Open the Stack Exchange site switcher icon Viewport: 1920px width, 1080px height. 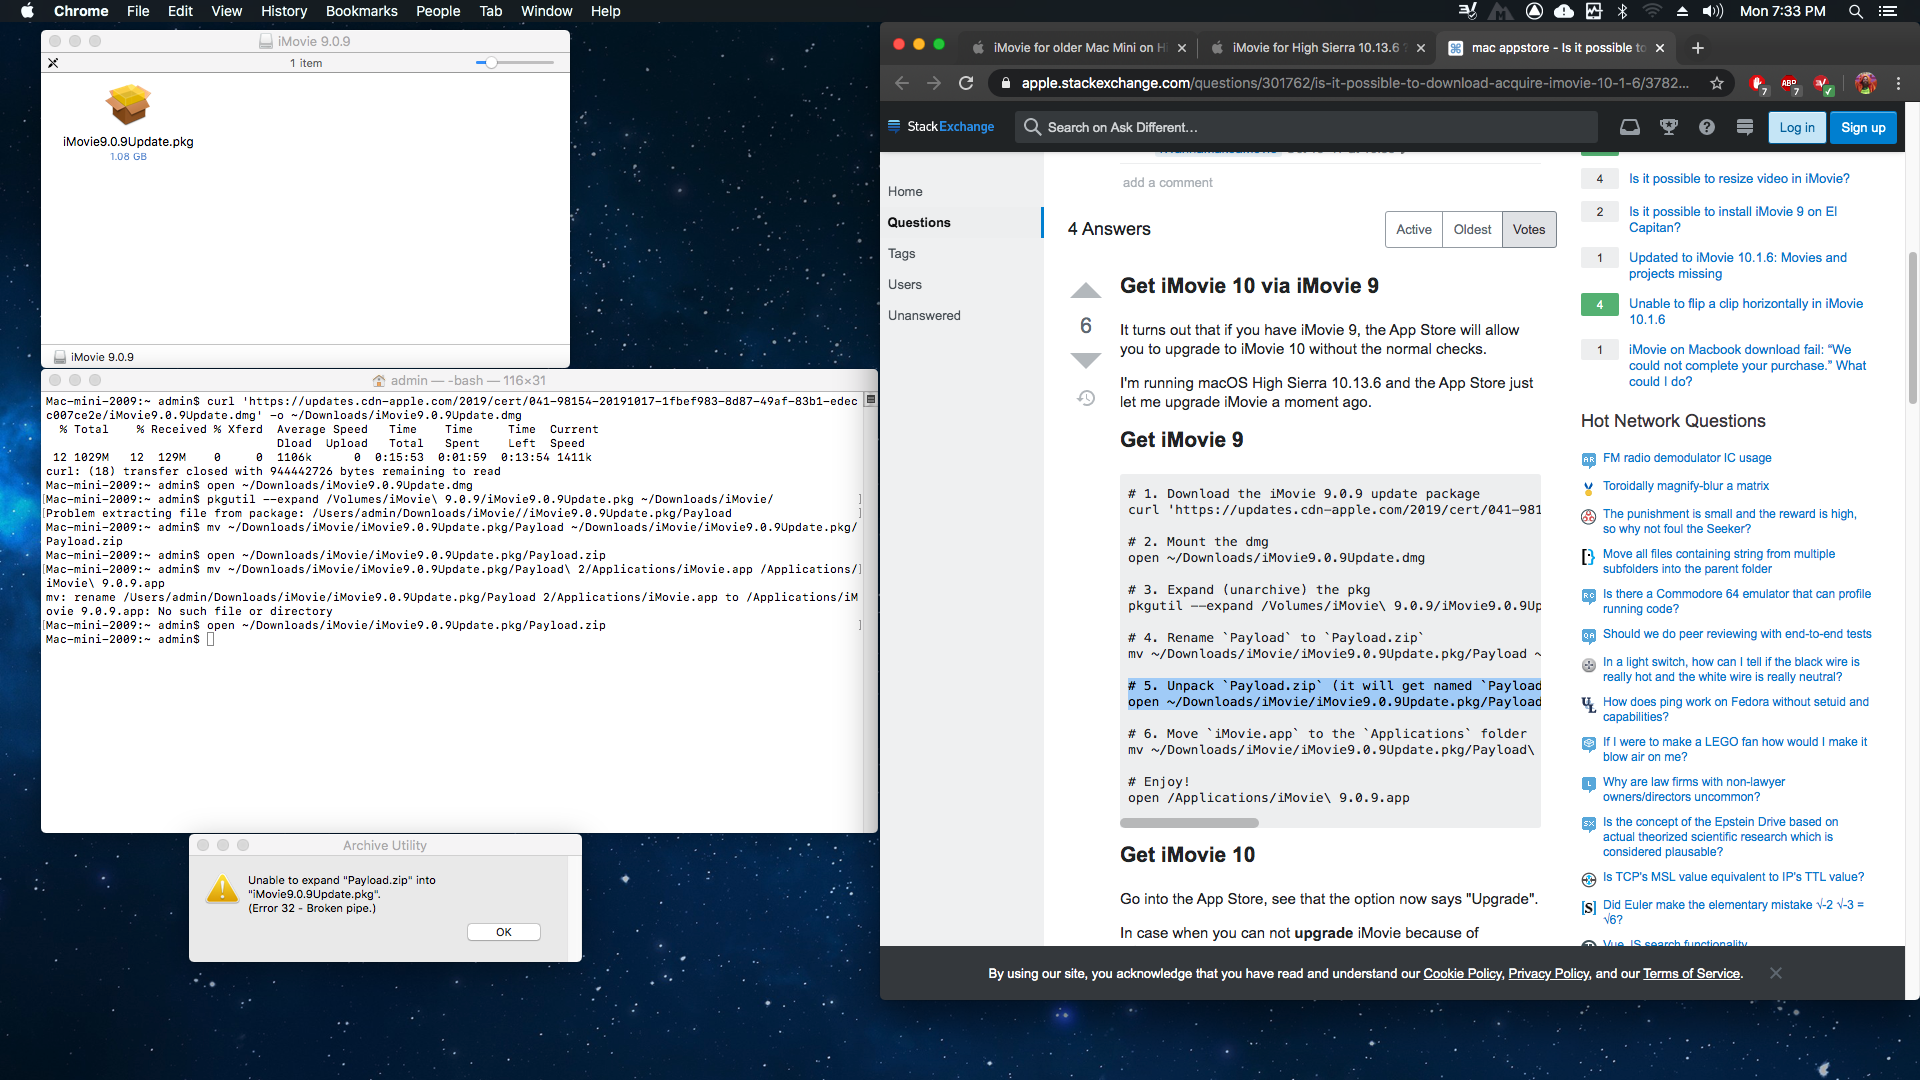point(1745,127)
